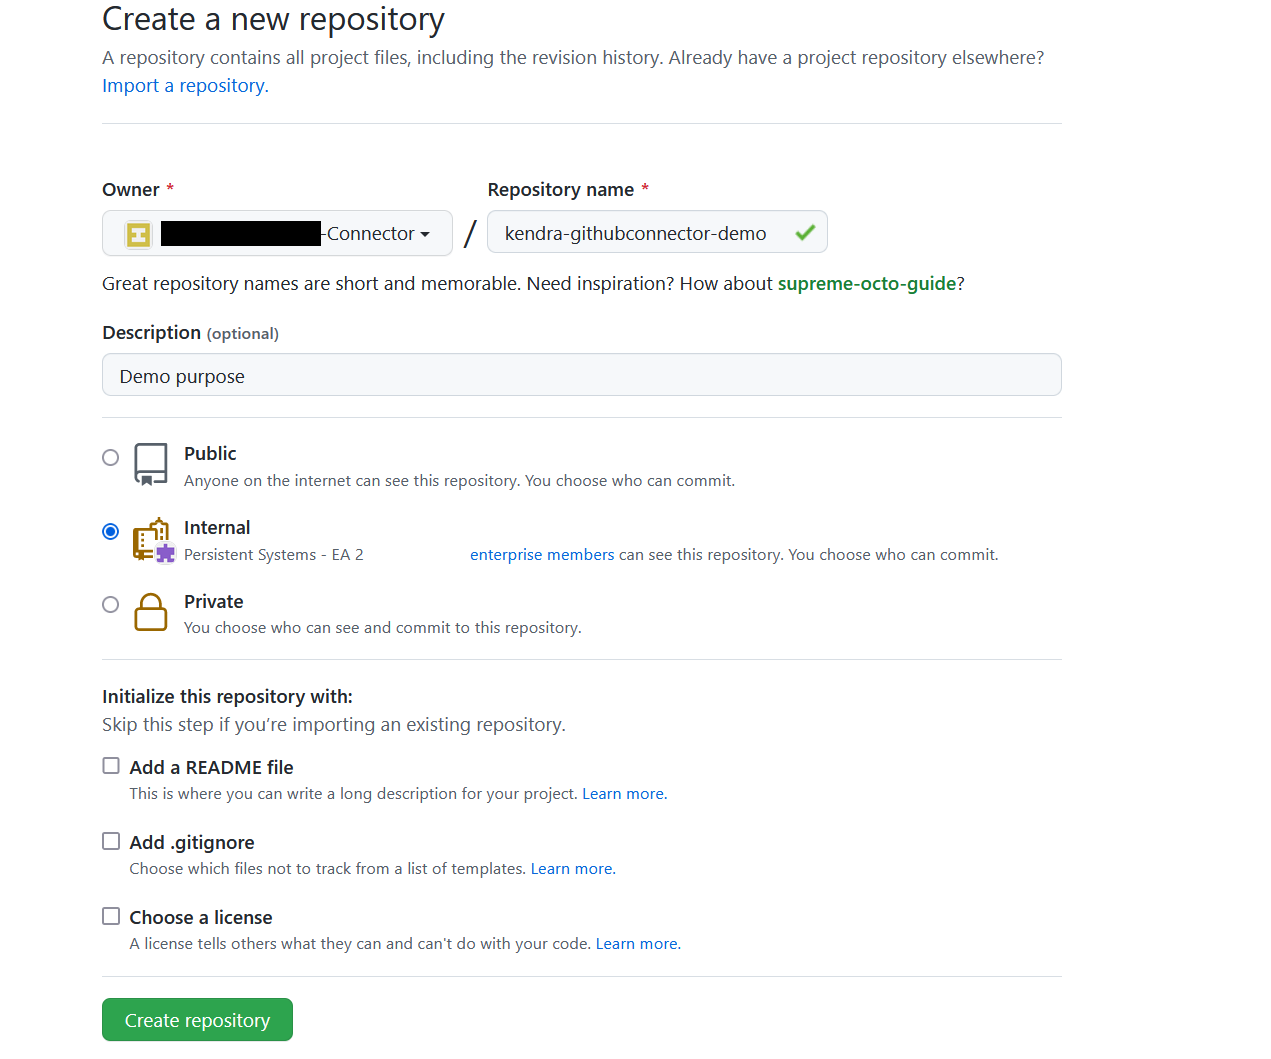Click the Internal repository building icon
Viewport: 1271px width, 1059px height.
(153, 540)
